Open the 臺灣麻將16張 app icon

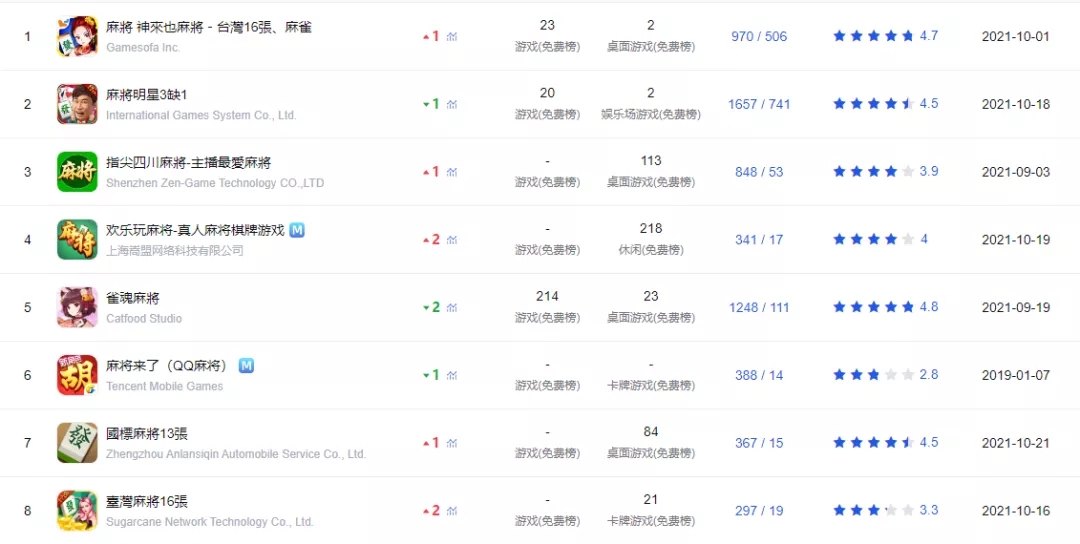77,510
